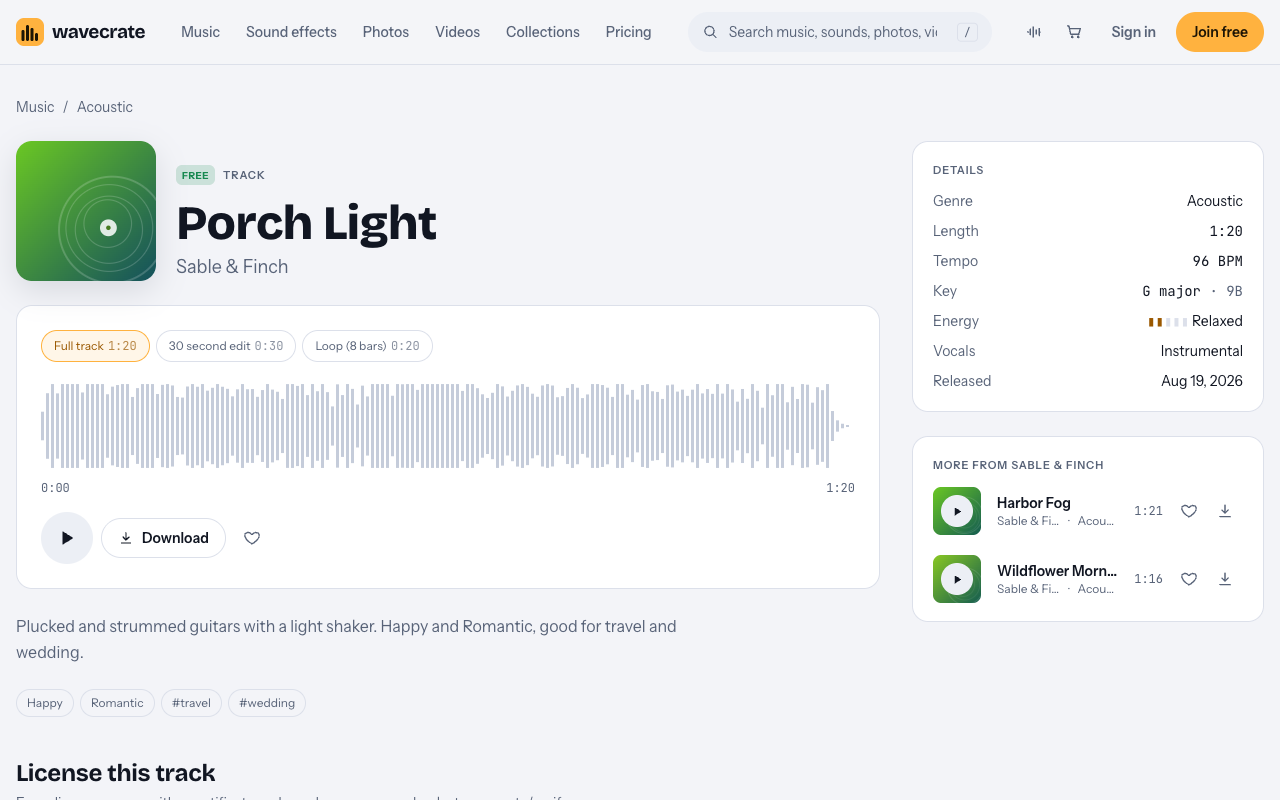
Task: Go to Acoustic breadcrumb
Action: [x=105, y=107]
